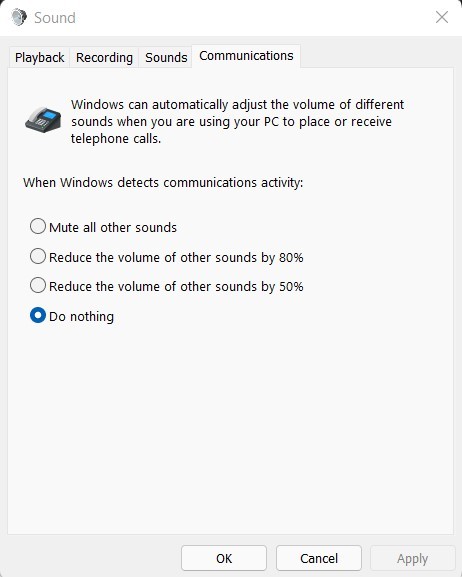The width and height of the screenshot is (462, 577).
Task: Confirm settings with the OK button
Action: click(x=224, y=558)
